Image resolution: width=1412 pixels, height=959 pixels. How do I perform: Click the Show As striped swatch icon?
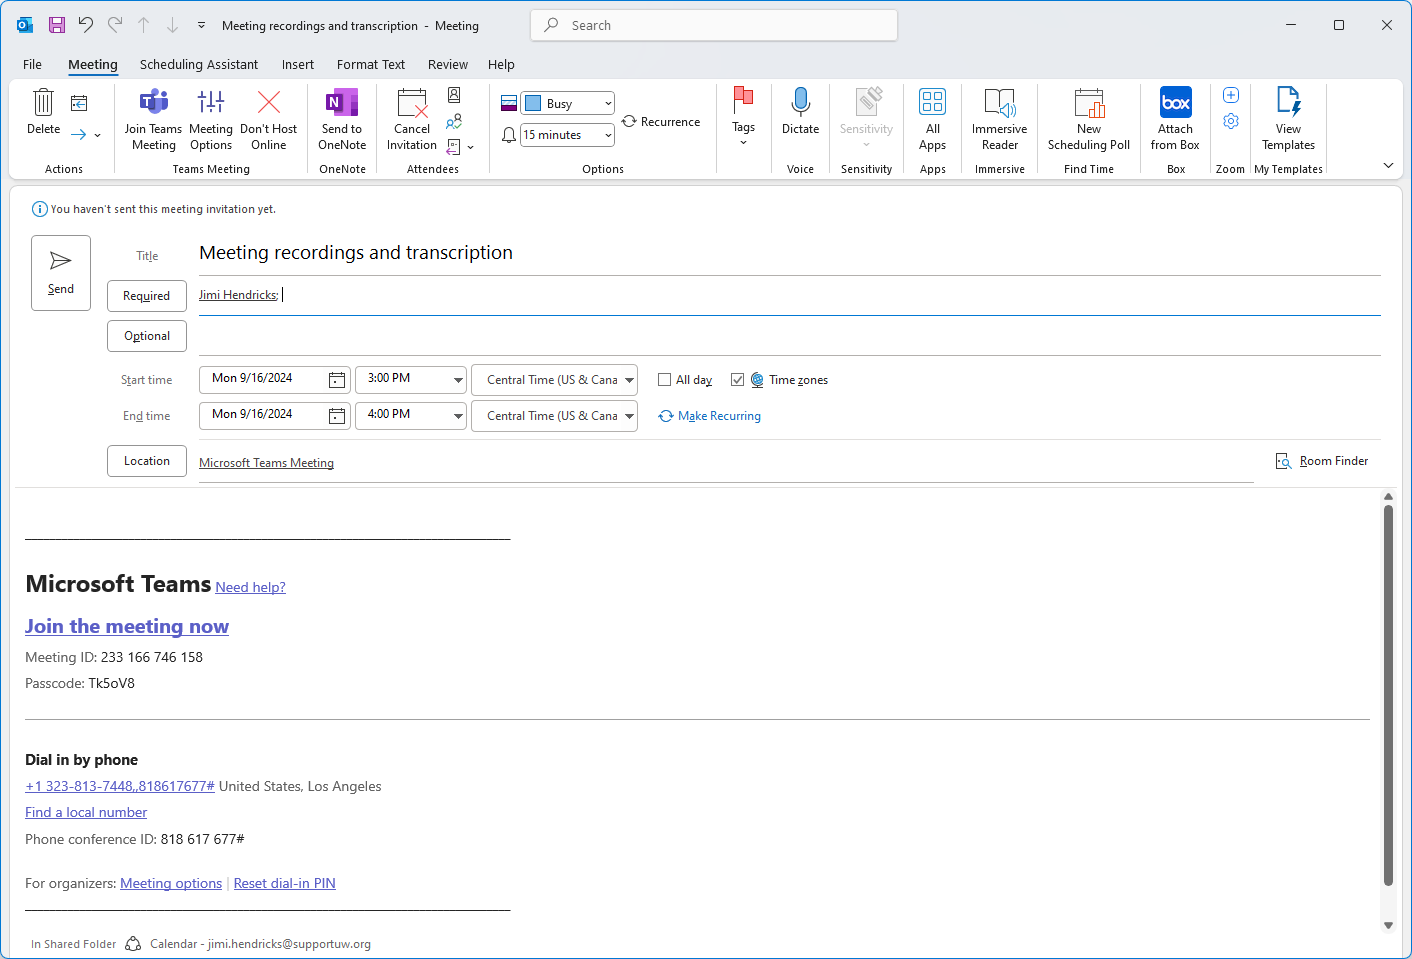[x=509, y=103]
